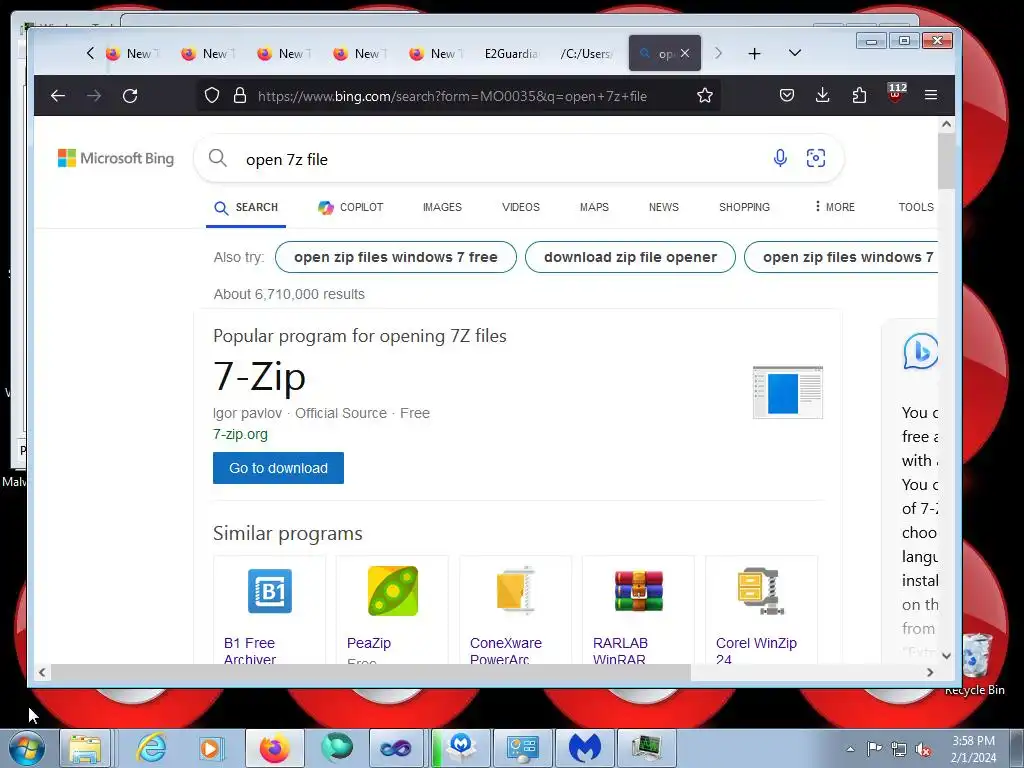Click the taskbar clock showing 3:58 PM
Viewport: 1024px width, 768px height.
pos(973,749)
